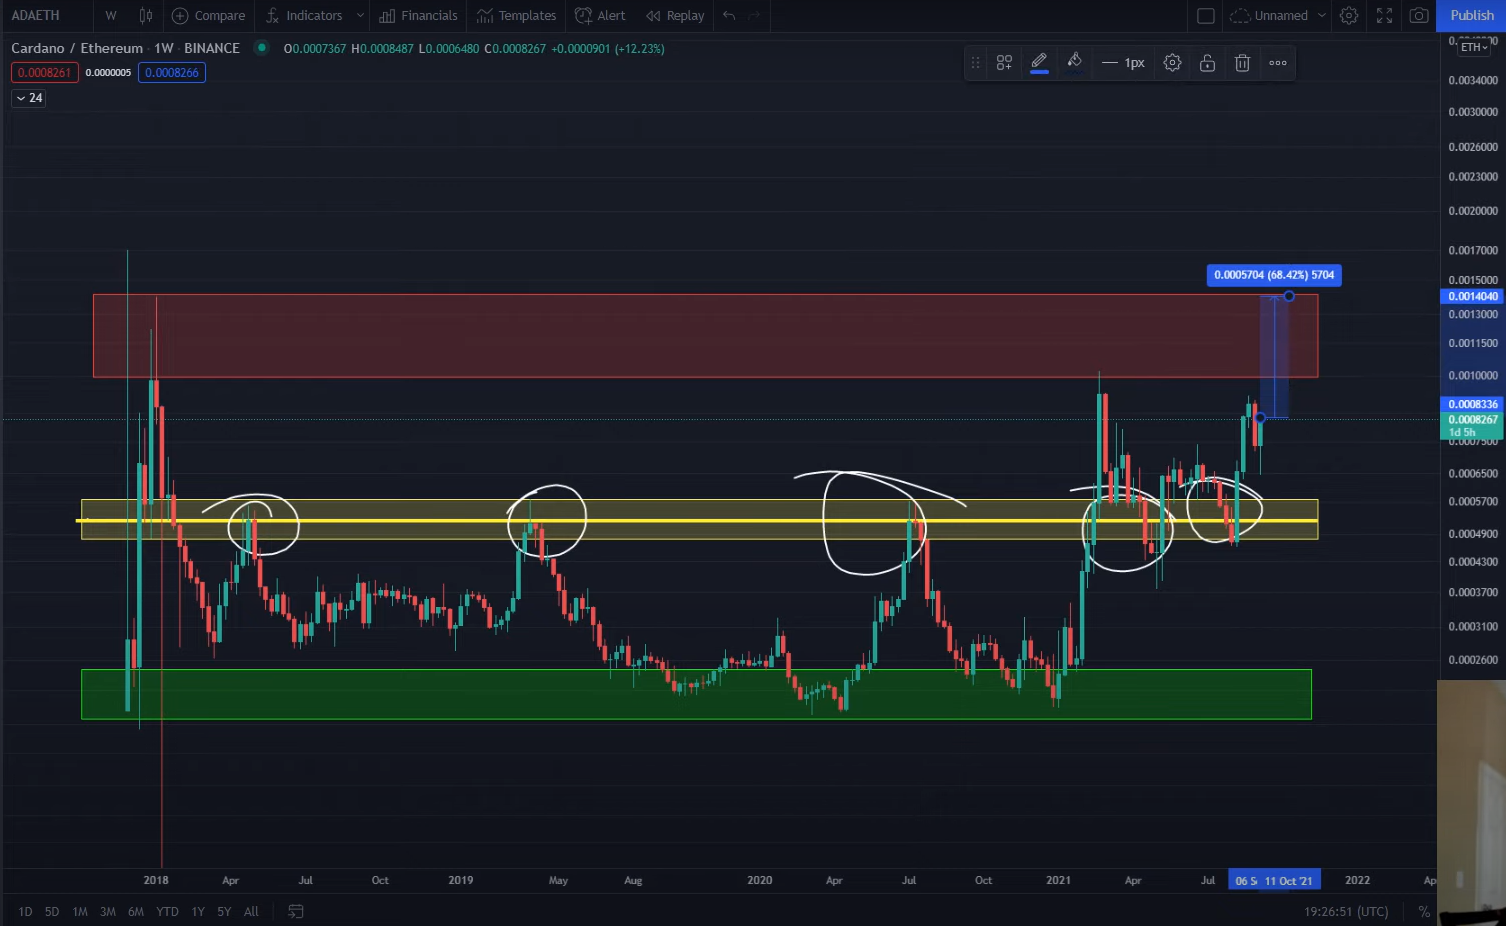Click Compare to add a symbol
1506x926 pixels.
208,15
